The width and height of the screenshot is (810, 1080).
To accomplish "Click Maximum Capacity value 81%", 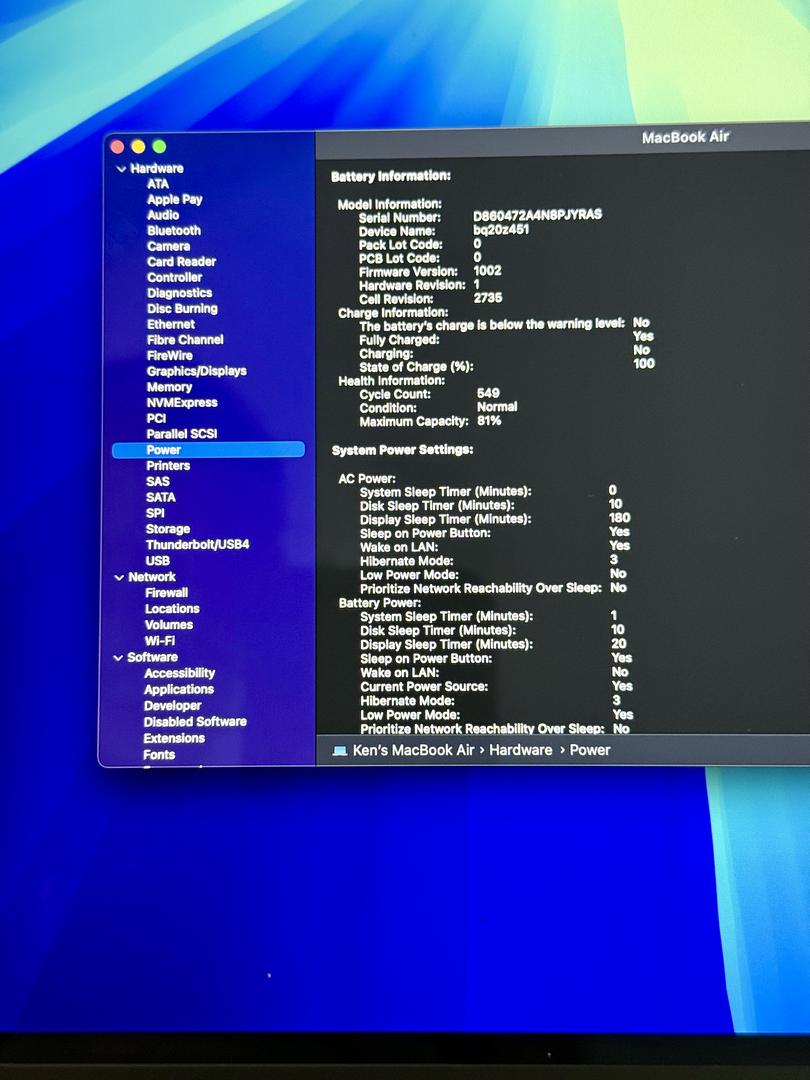I will [488, 420].
